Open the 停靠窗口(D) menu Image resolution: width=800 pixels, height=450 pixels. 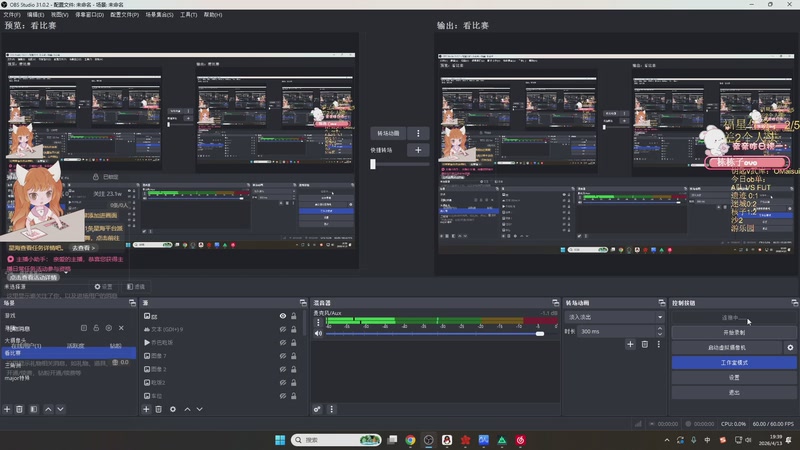coord(89,15)
